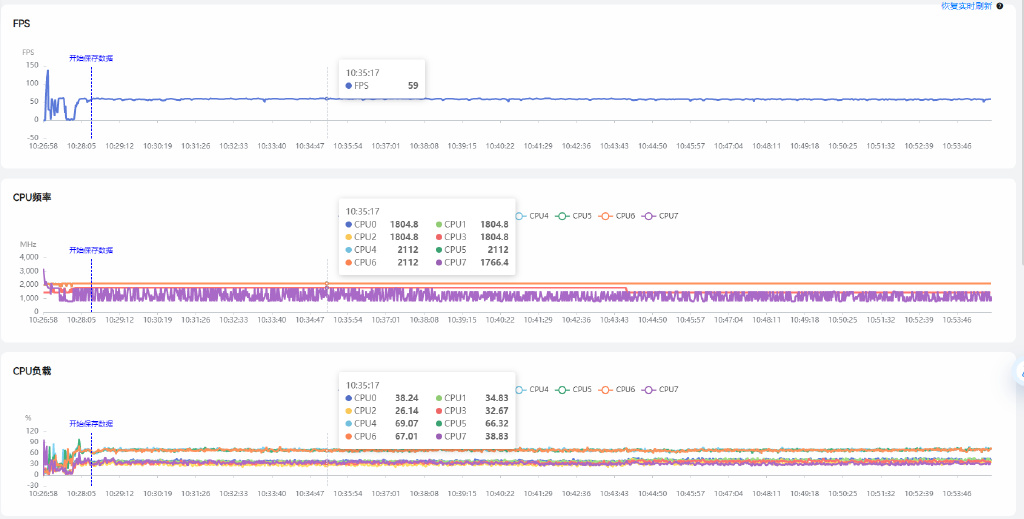Click the CPU频率 panel title

pyautogui.click(x=32, y=198)
